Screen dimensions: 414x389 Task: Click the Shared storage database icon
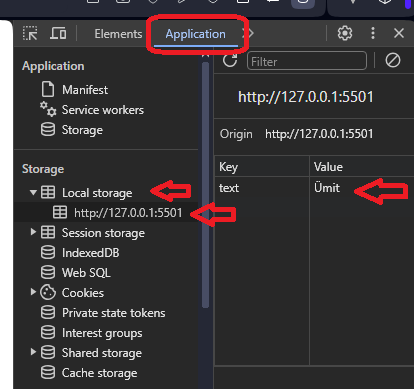48,352
